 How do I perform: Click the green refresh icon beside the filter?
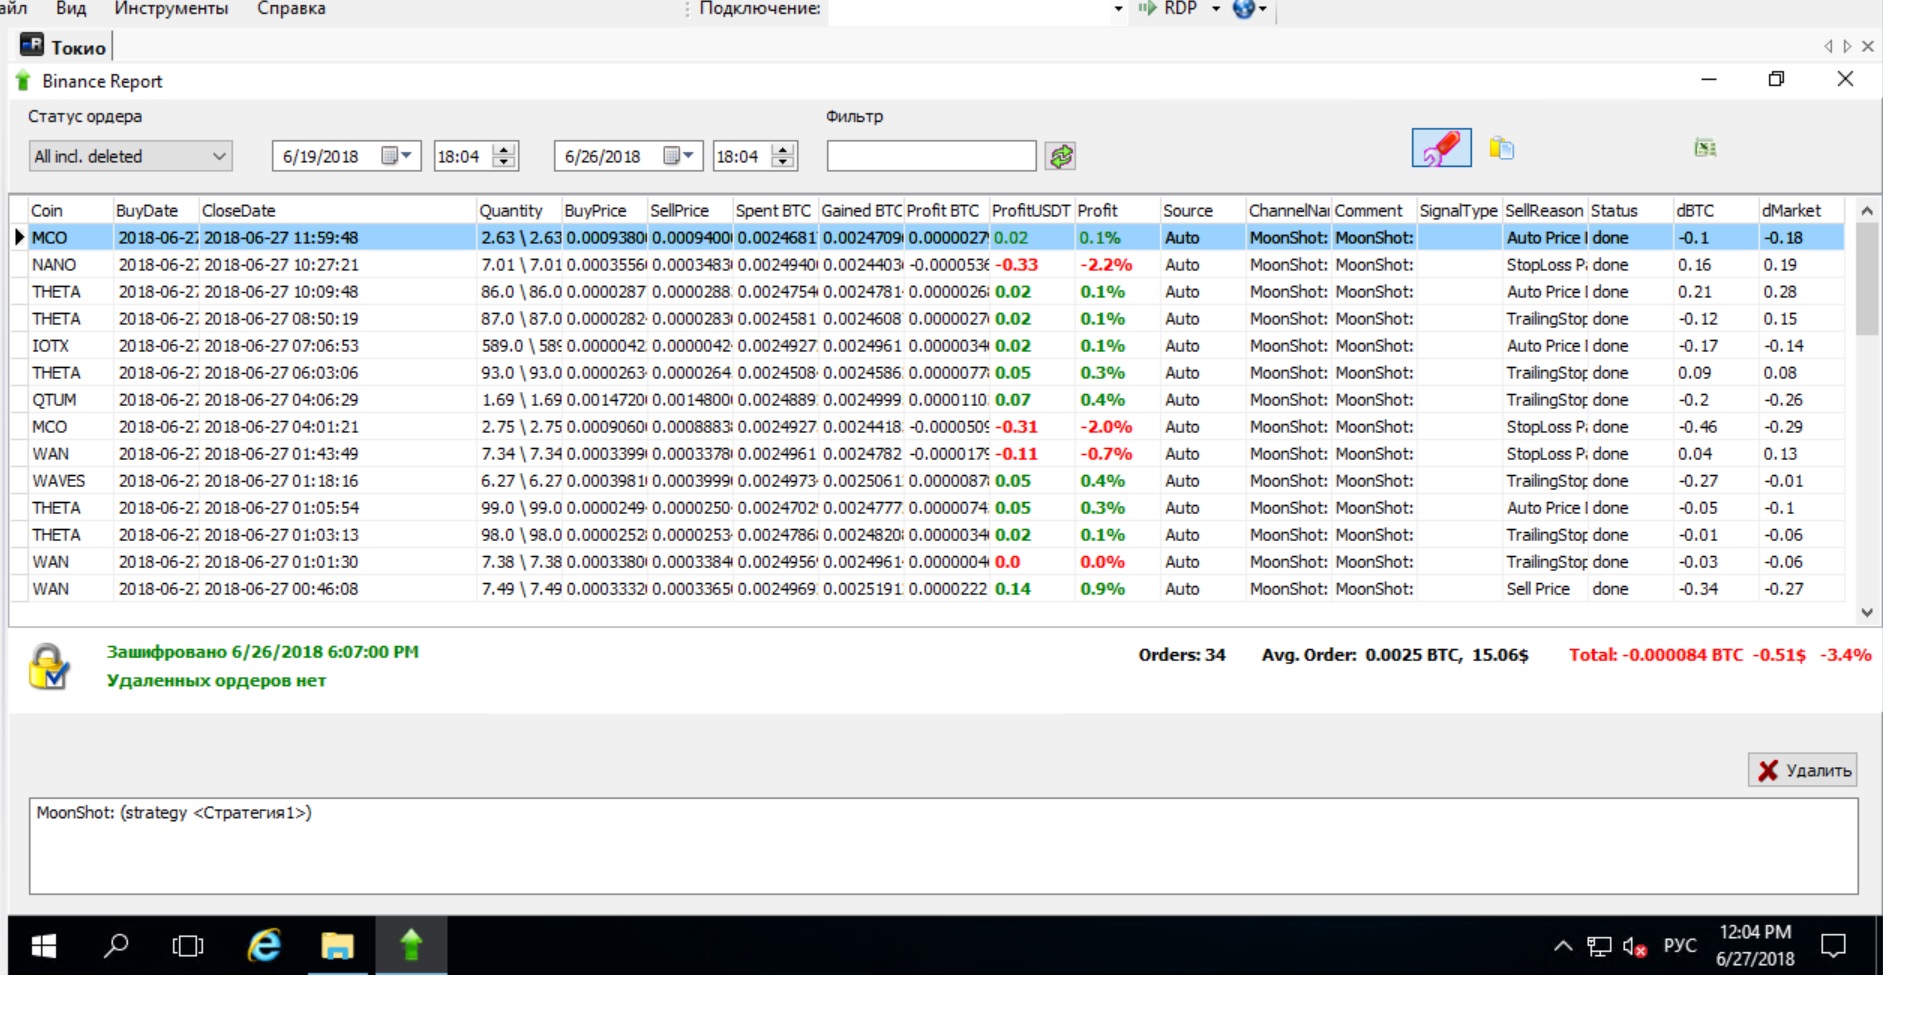point(1061,156)
